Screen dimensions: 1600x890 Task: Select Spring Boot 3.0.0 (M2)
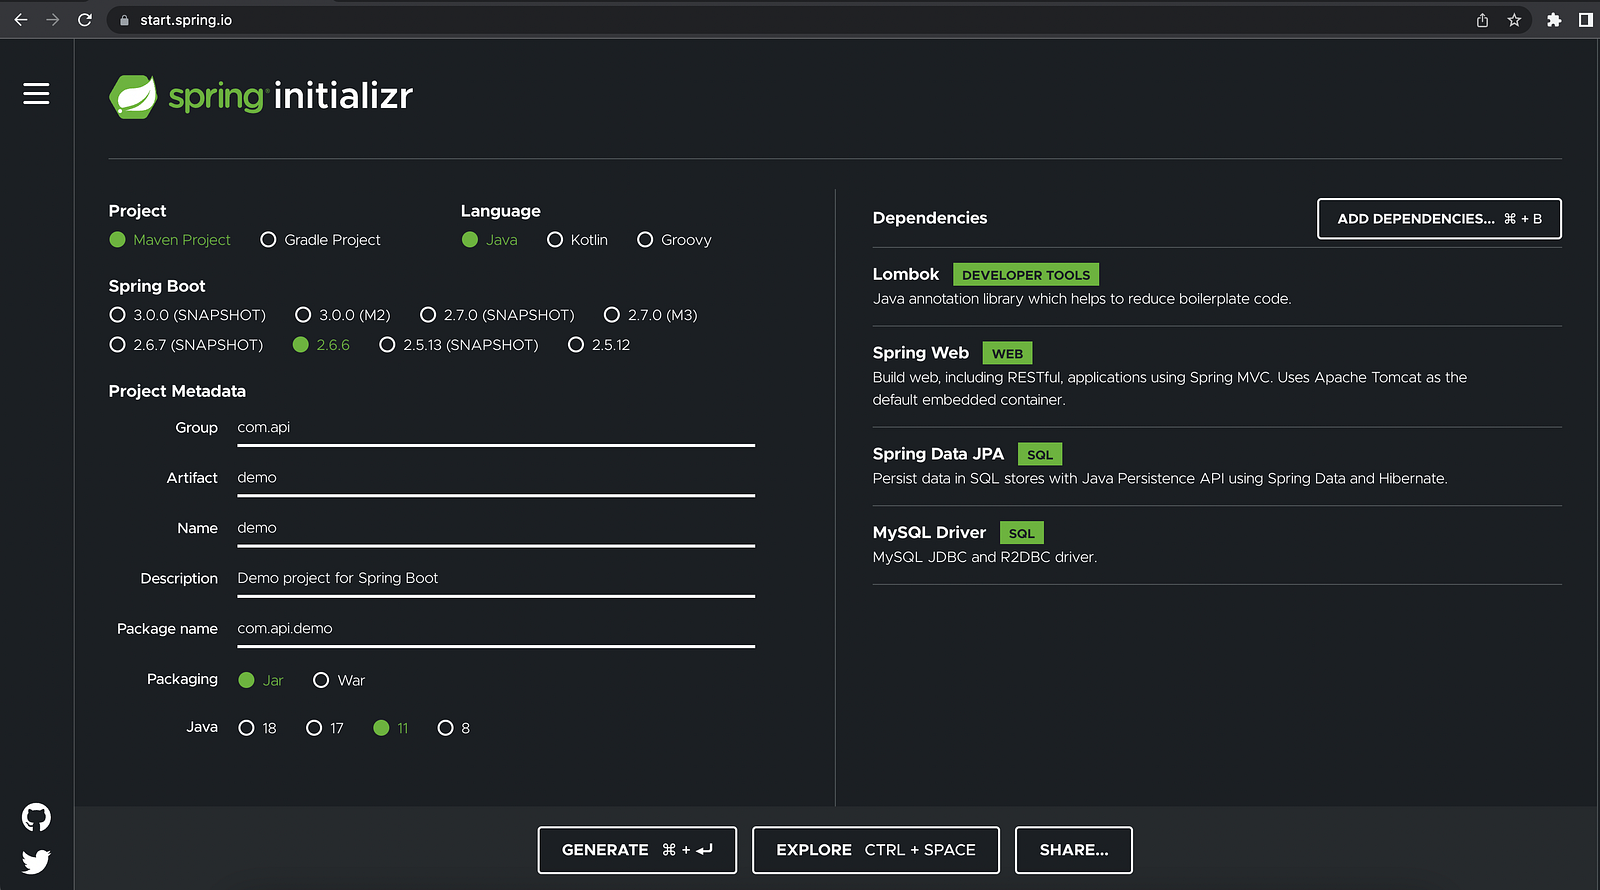tap(343, 315)
